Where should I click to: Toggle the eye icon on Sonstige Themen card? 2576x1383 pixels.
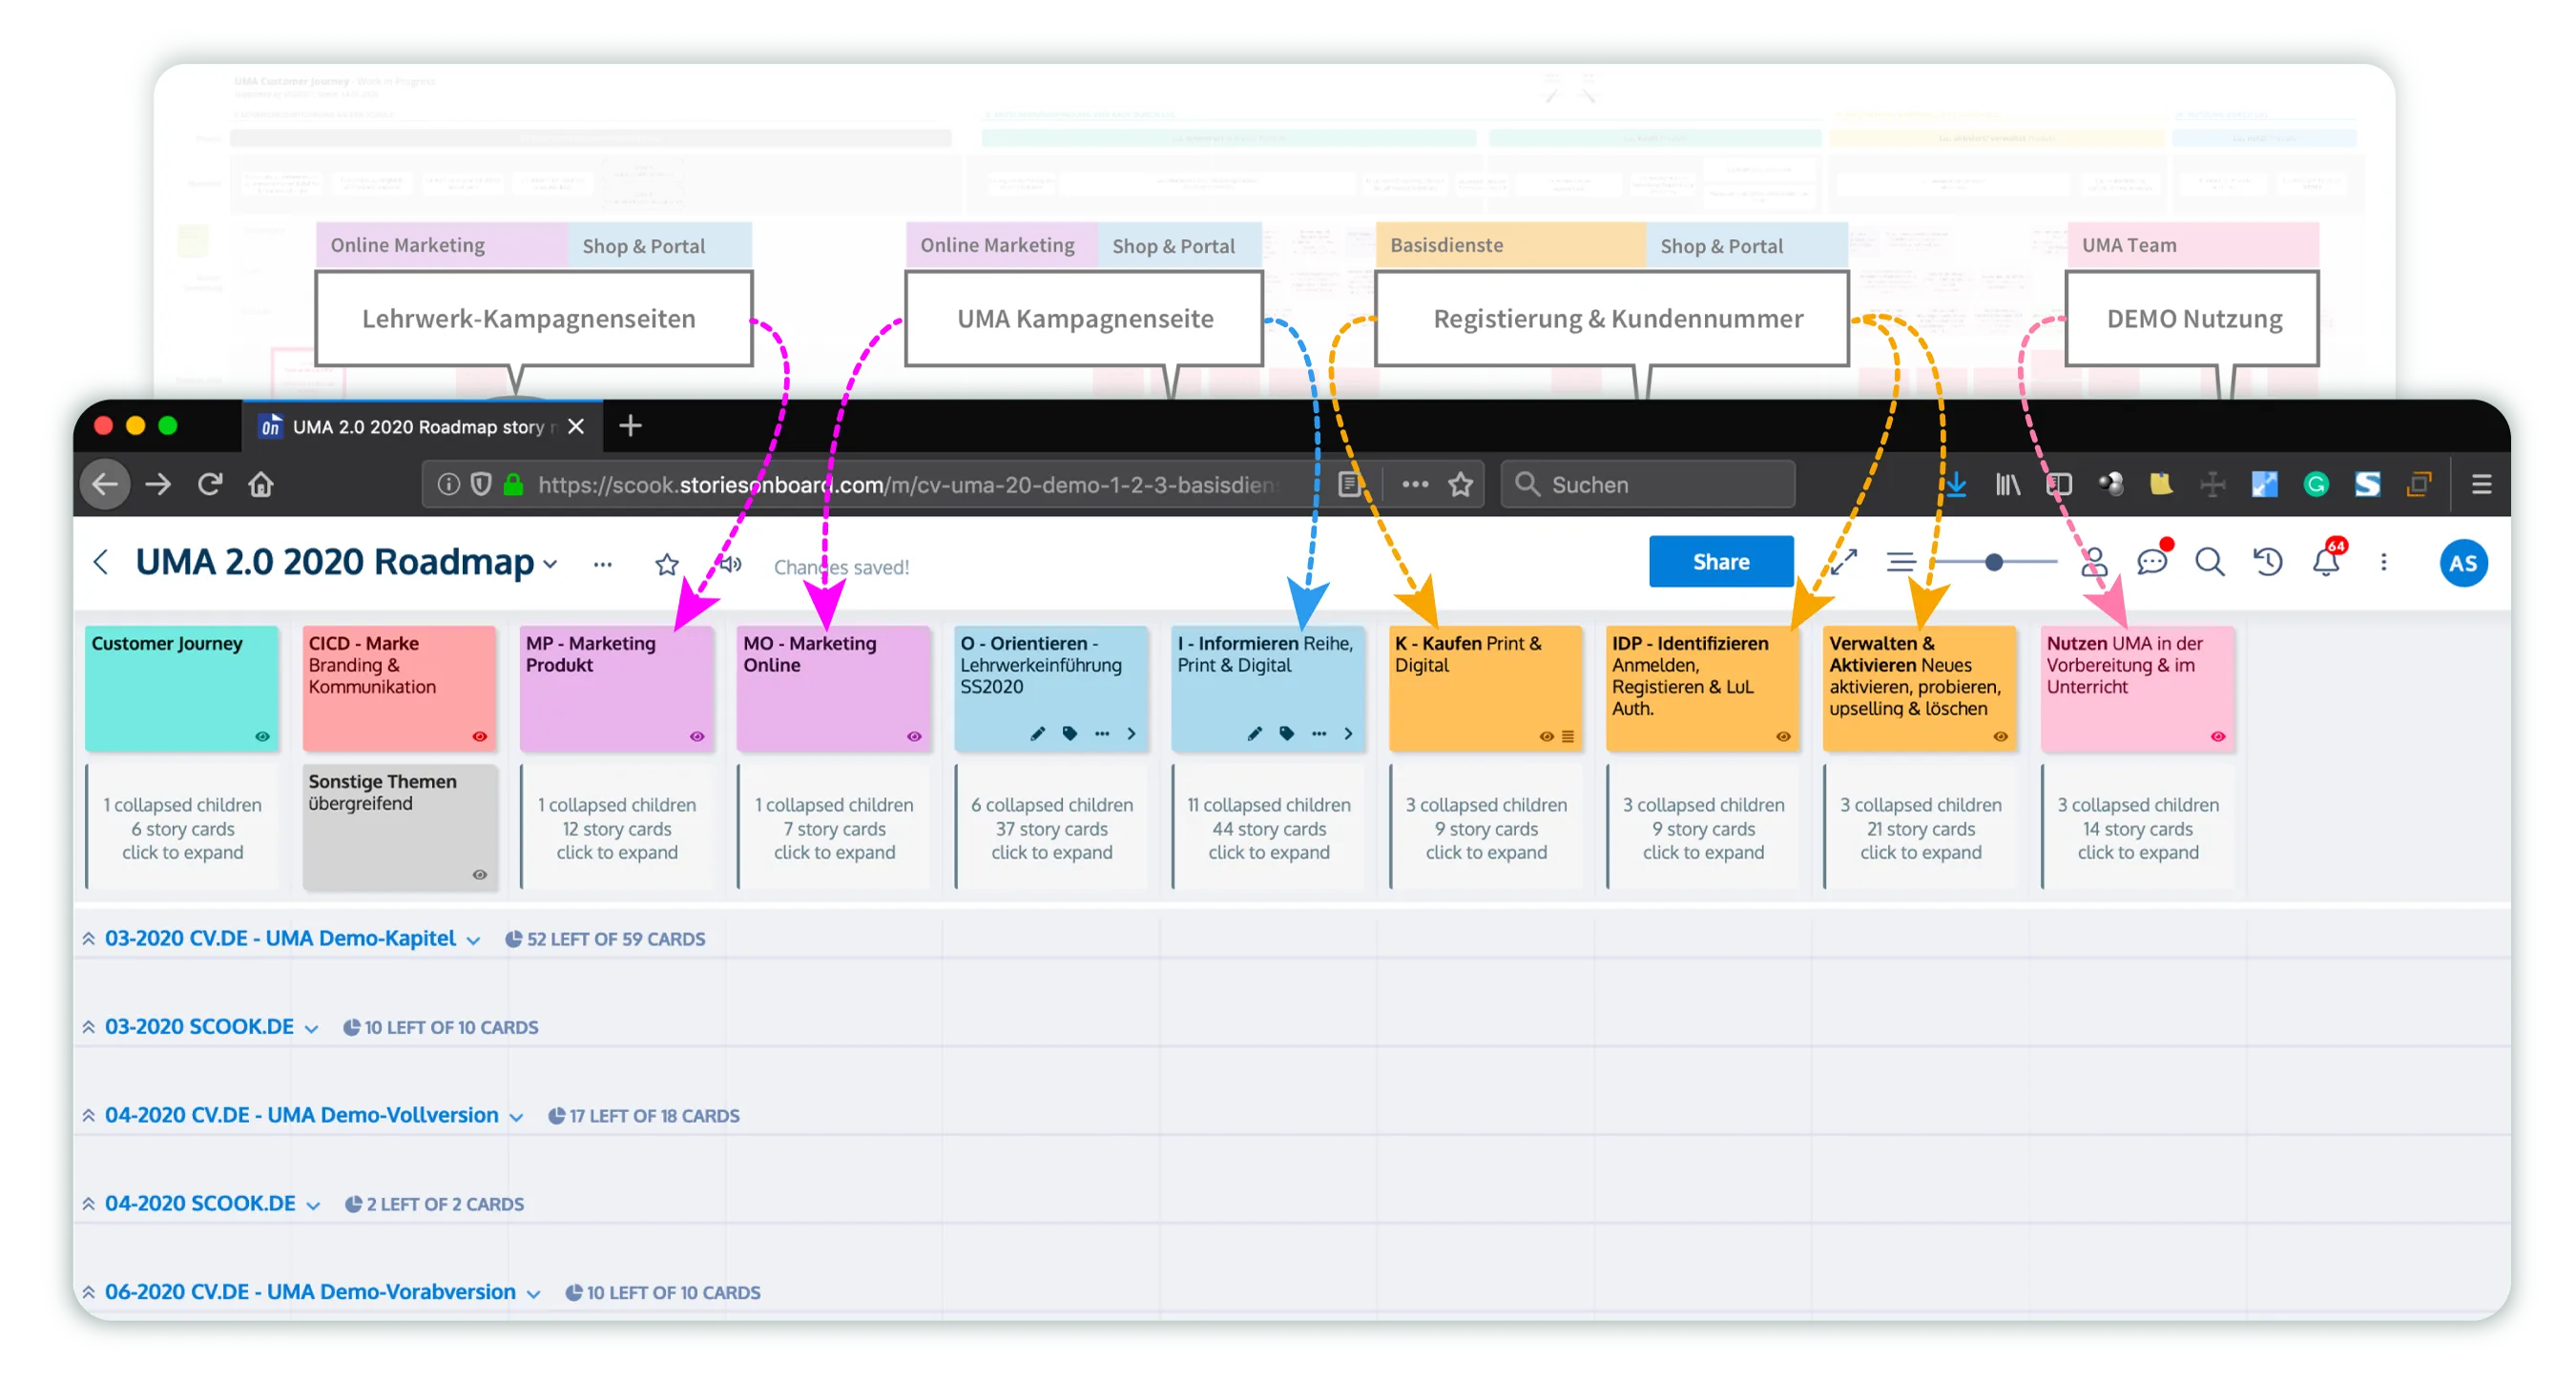pos(480,875)
